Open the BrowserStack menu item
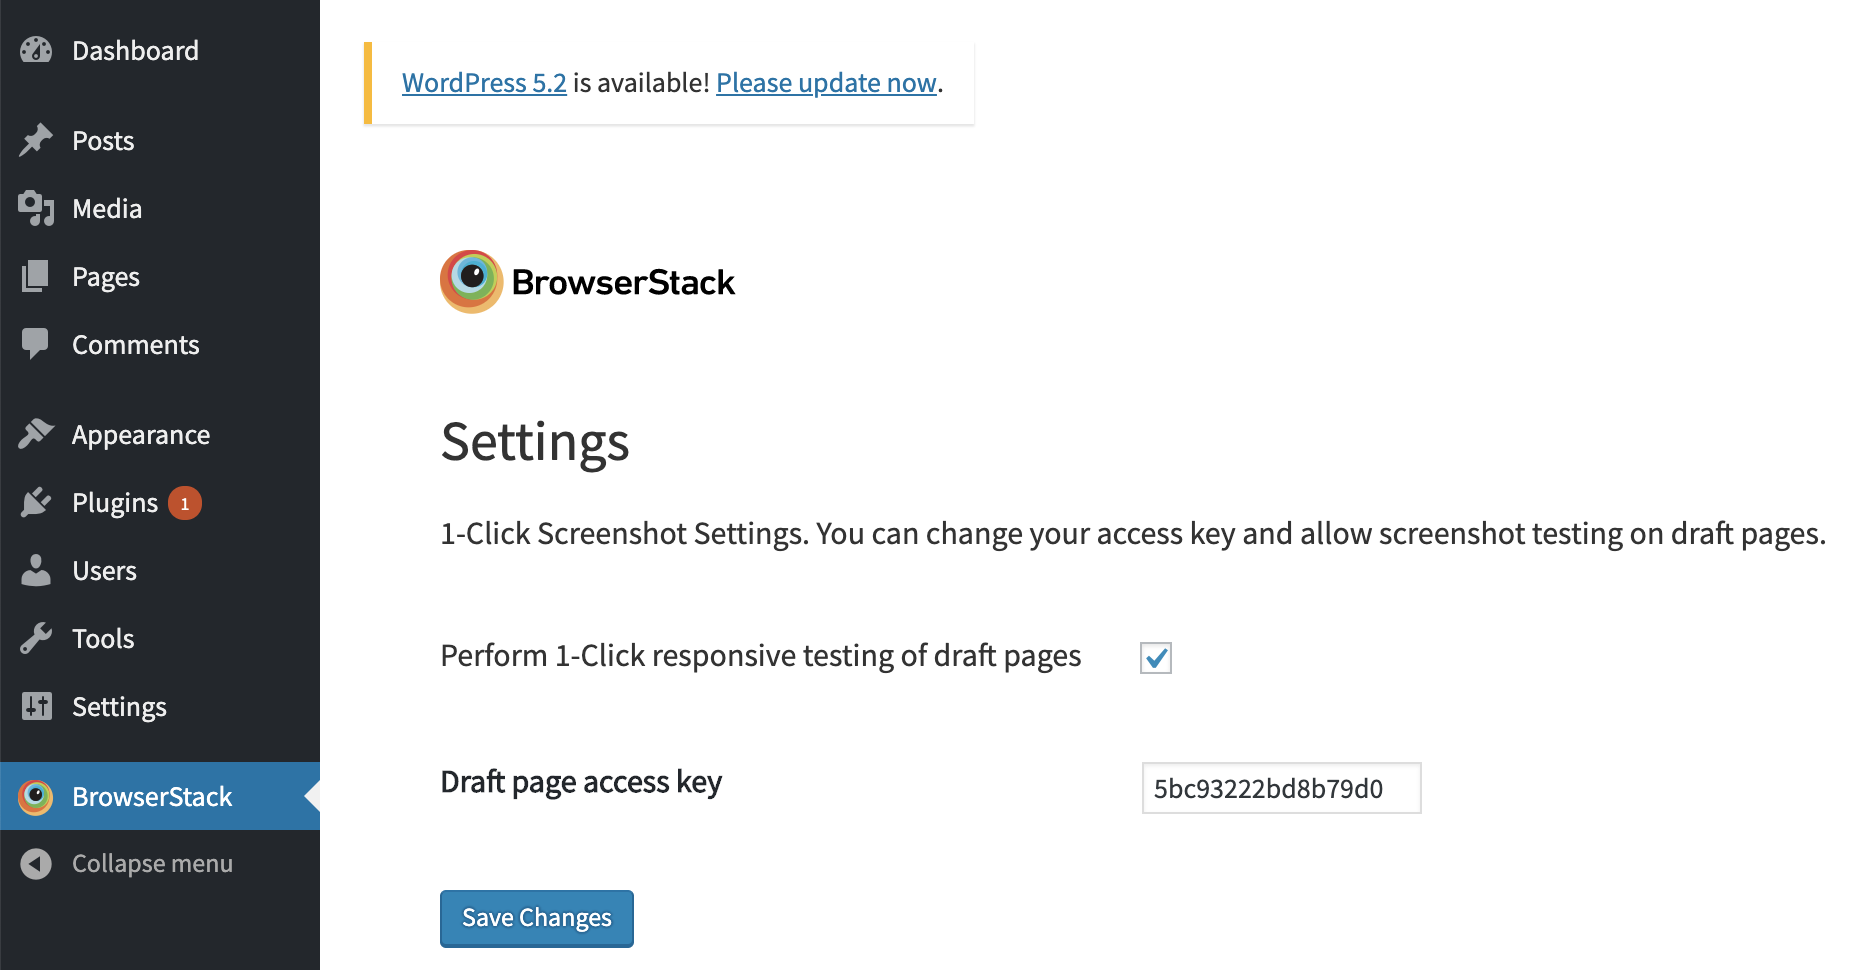 click(x=151, y=797)
